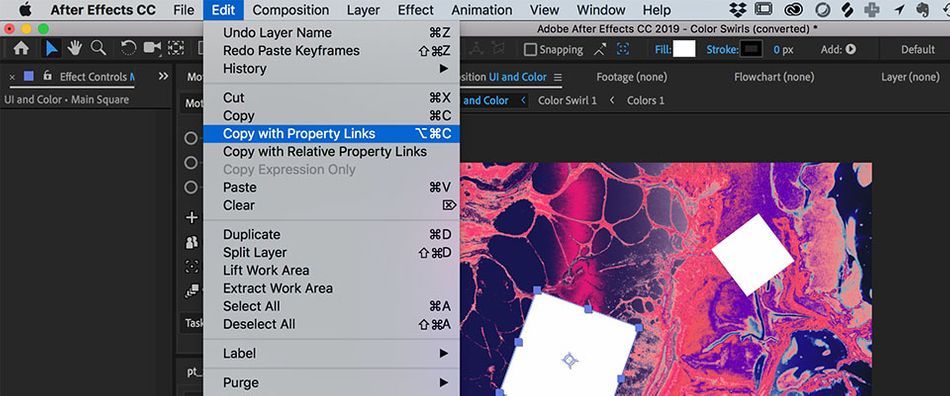Click the blue snap features icon after Snapping
This screenshot has width=950, height=396.
tap(623, 50)
